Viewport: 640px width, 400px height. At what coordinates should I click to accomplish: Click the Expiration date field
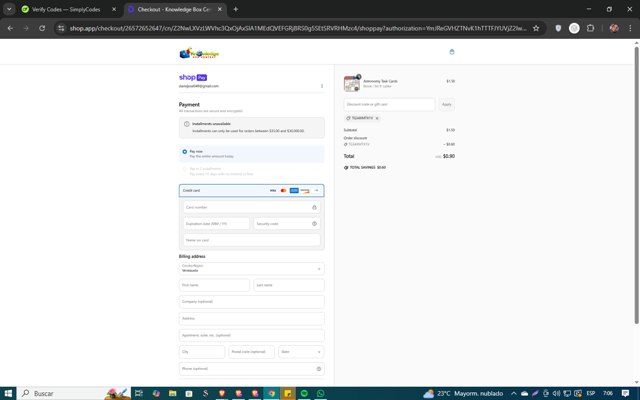[216, 224]
